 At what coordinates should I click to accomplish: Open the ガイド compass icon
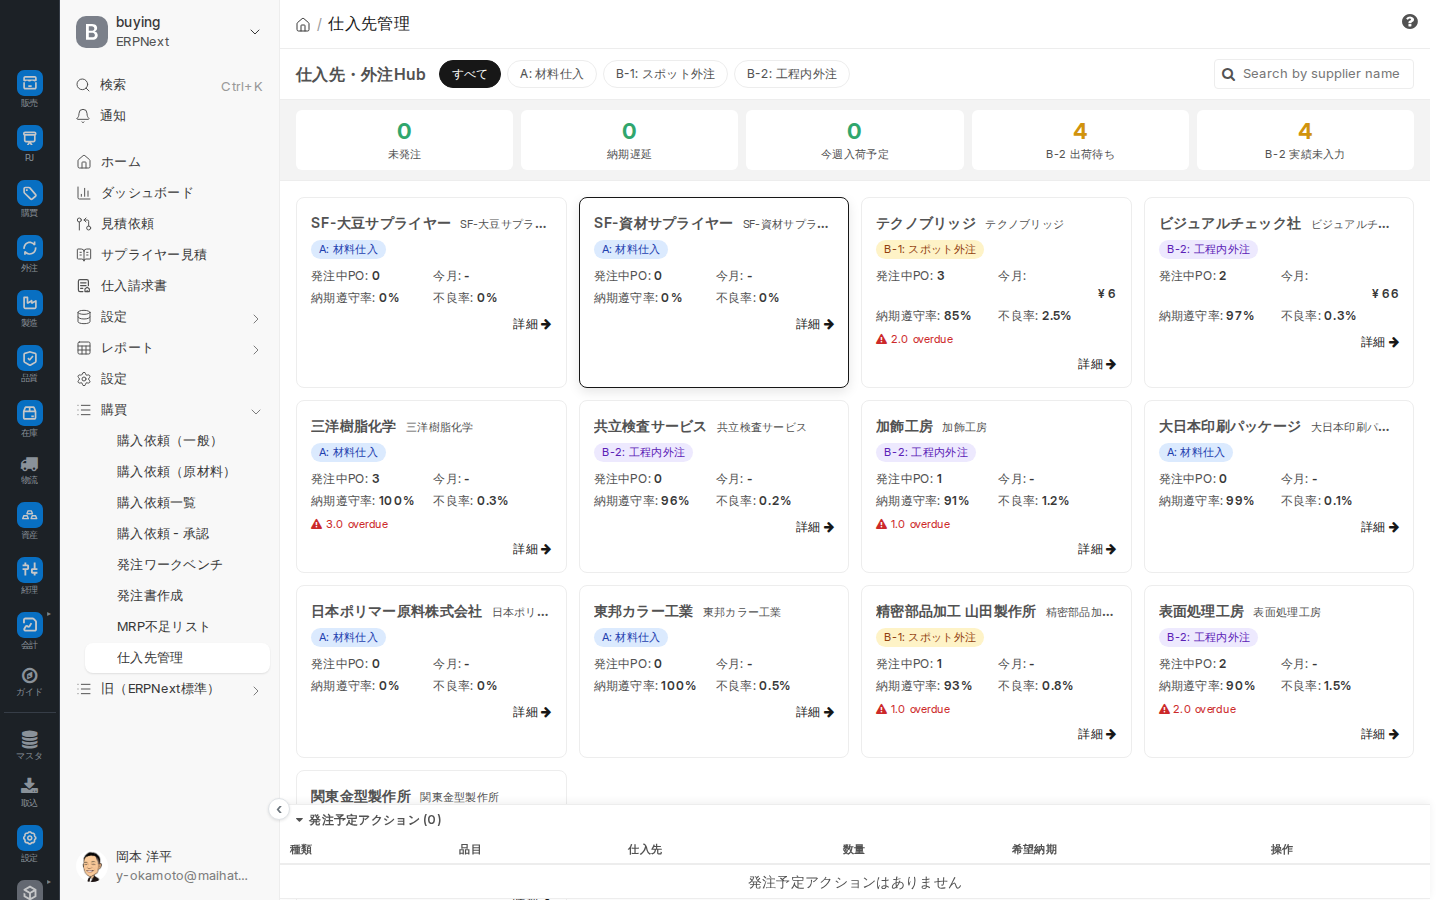click(x=30, y=675)
